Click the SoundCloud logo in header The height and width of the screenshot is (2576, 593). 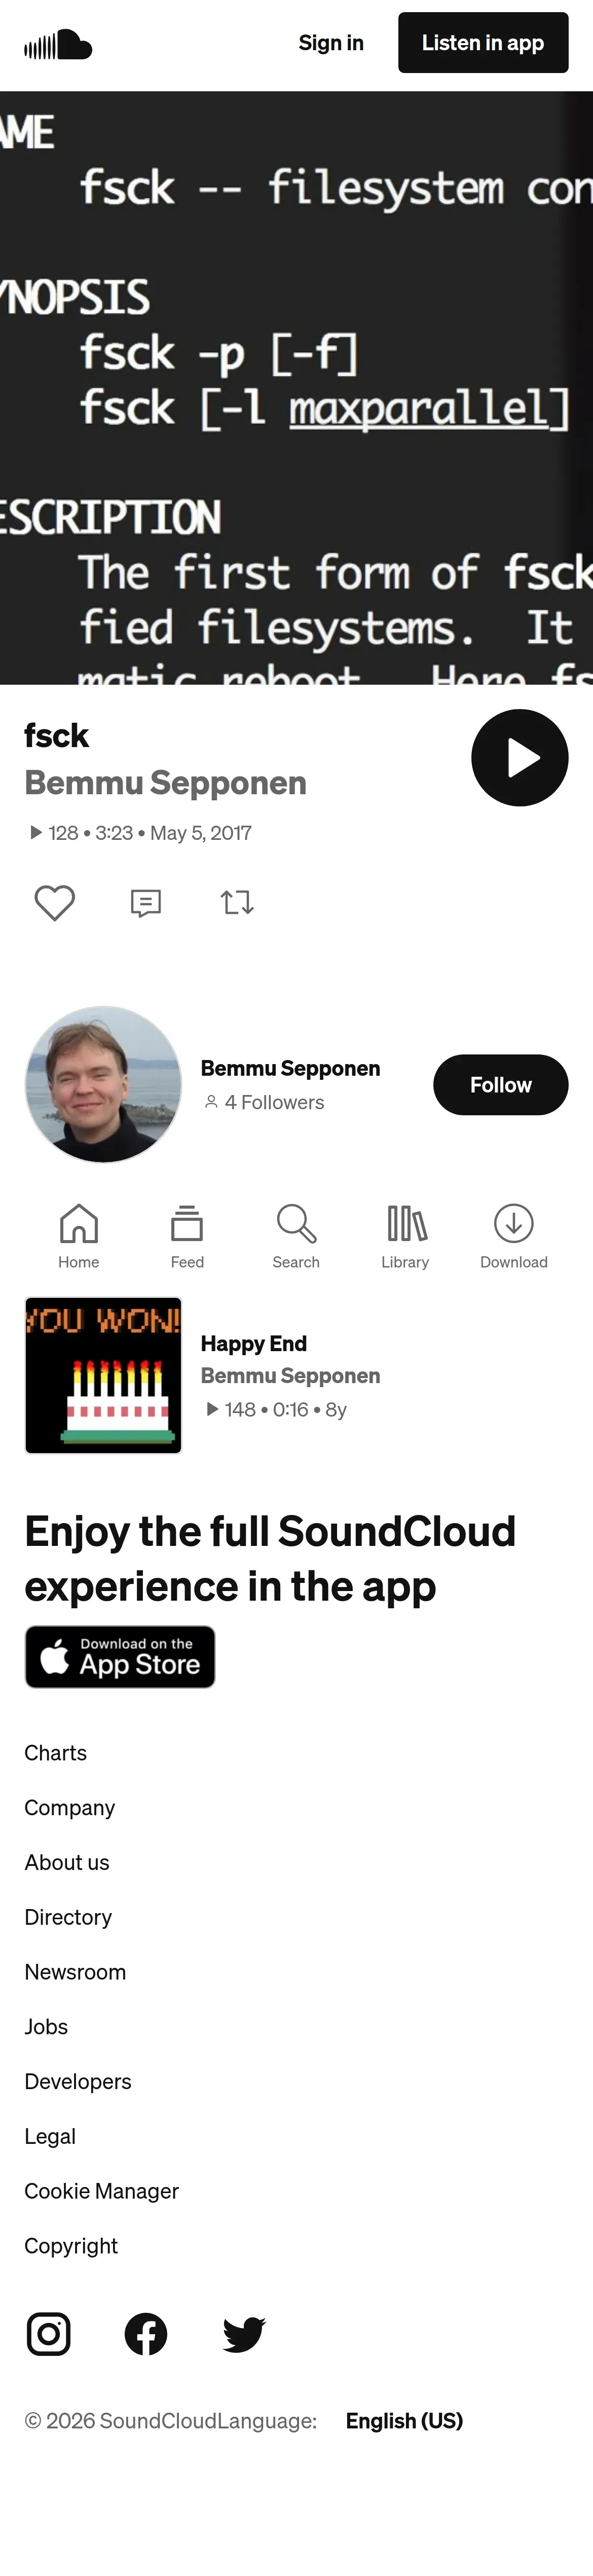point(58,44)
